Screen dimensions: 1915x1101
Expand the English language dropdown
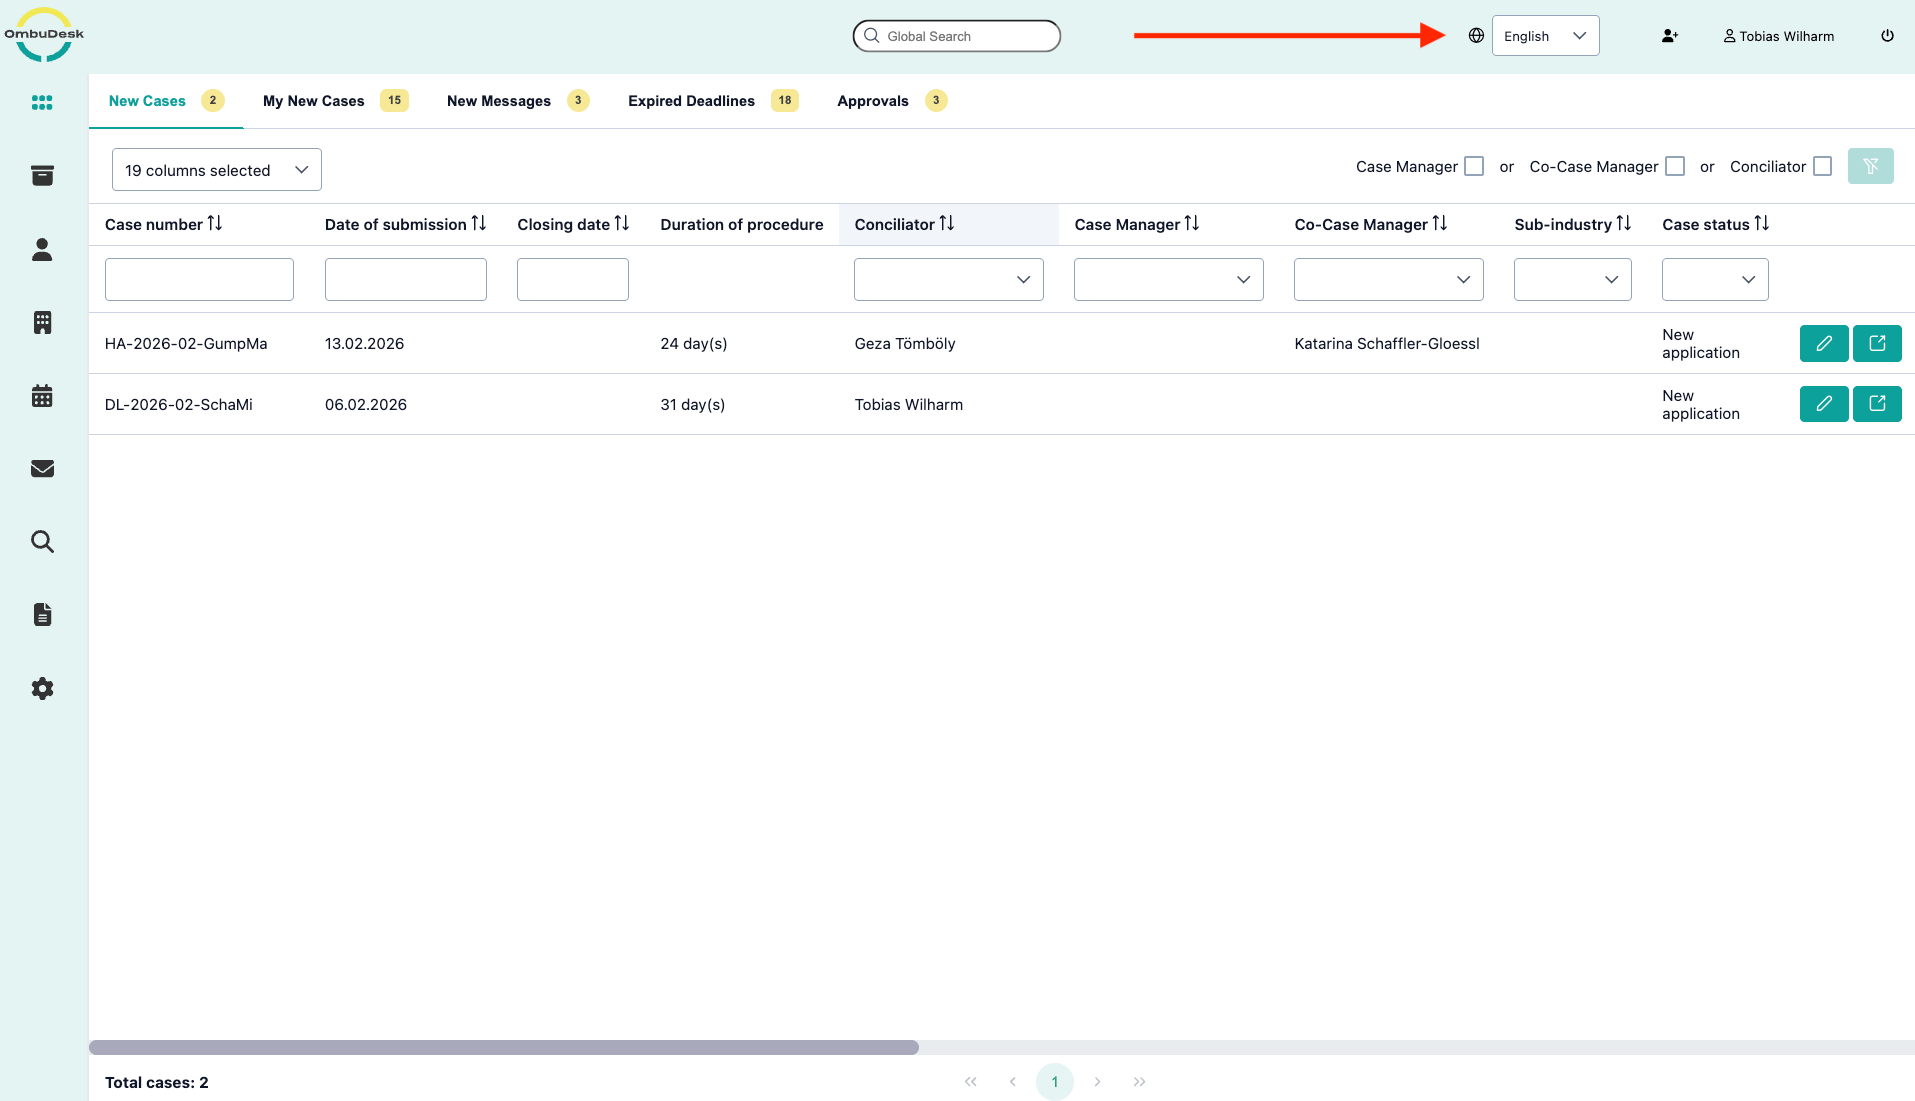1545,36
